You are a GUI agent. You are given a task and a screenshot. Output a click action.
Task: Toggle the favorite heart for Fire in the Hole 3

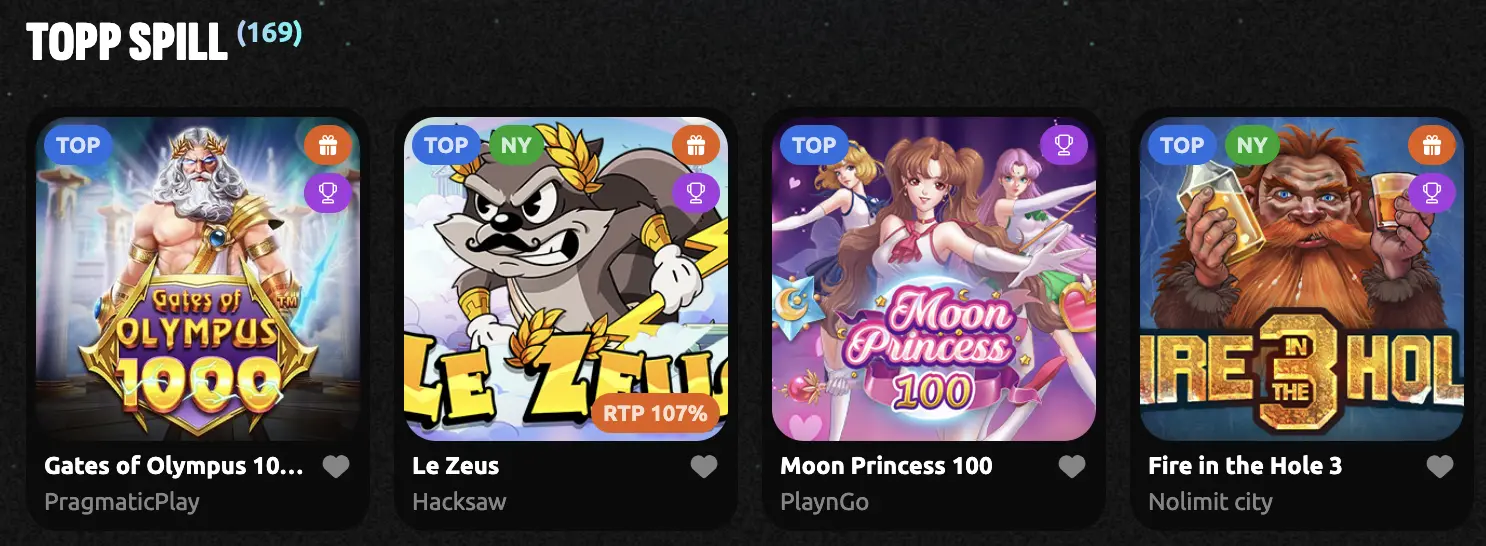click(1440, 466)
